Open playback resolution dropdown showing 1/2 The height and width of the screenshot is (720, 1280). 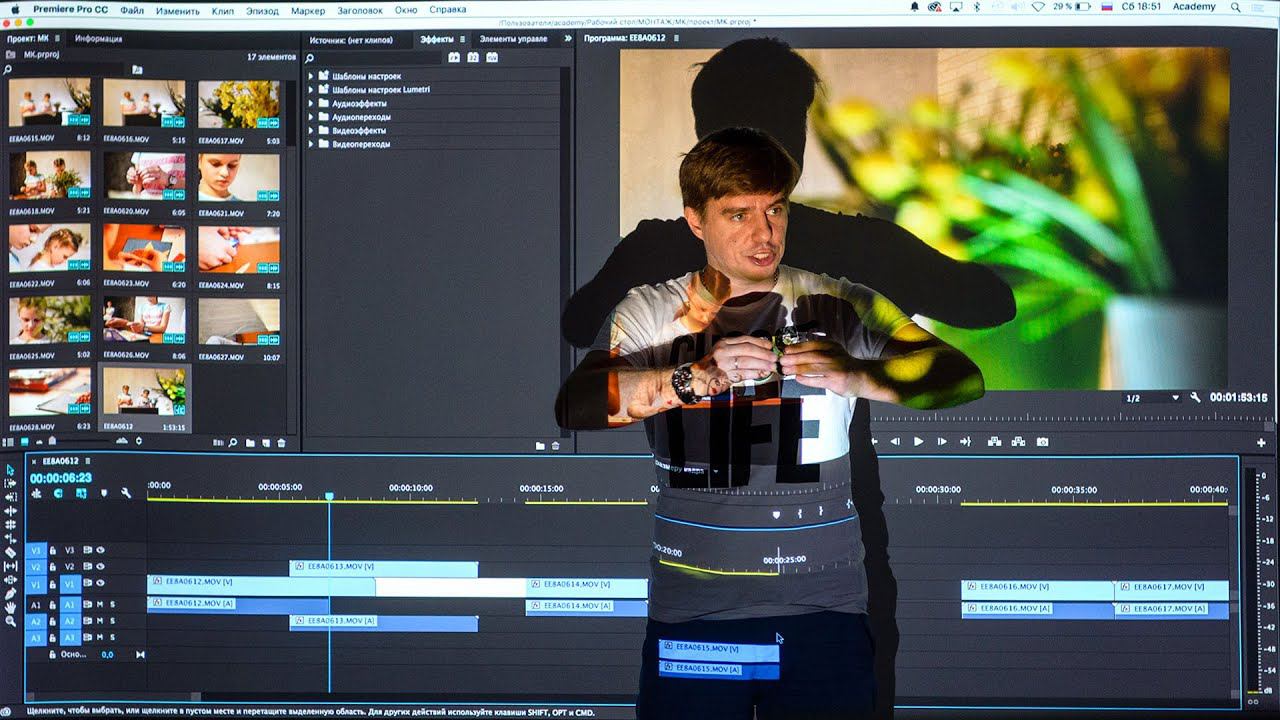pyautogui.click(x=1152, y=398)
